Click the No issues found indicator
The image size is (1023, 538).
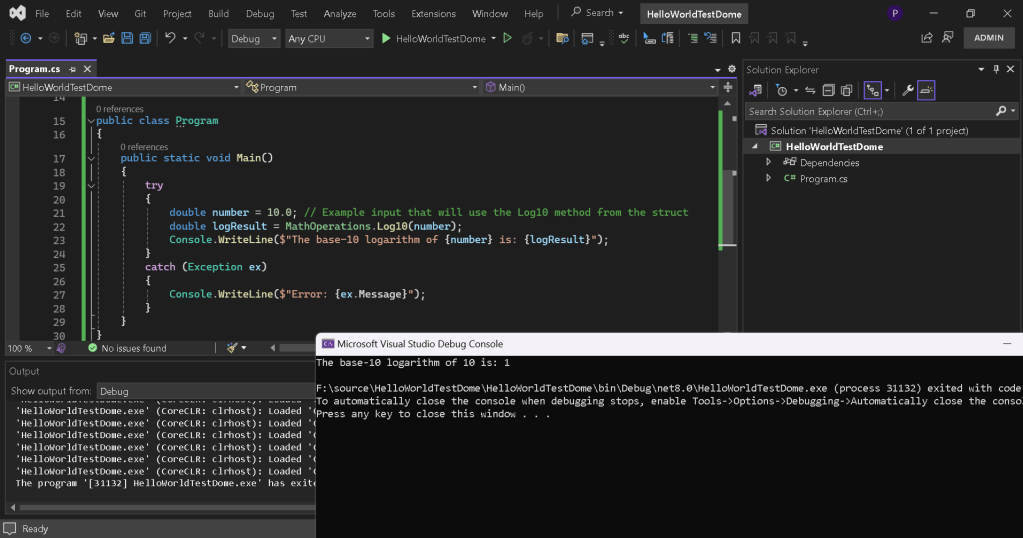(127, 348)
